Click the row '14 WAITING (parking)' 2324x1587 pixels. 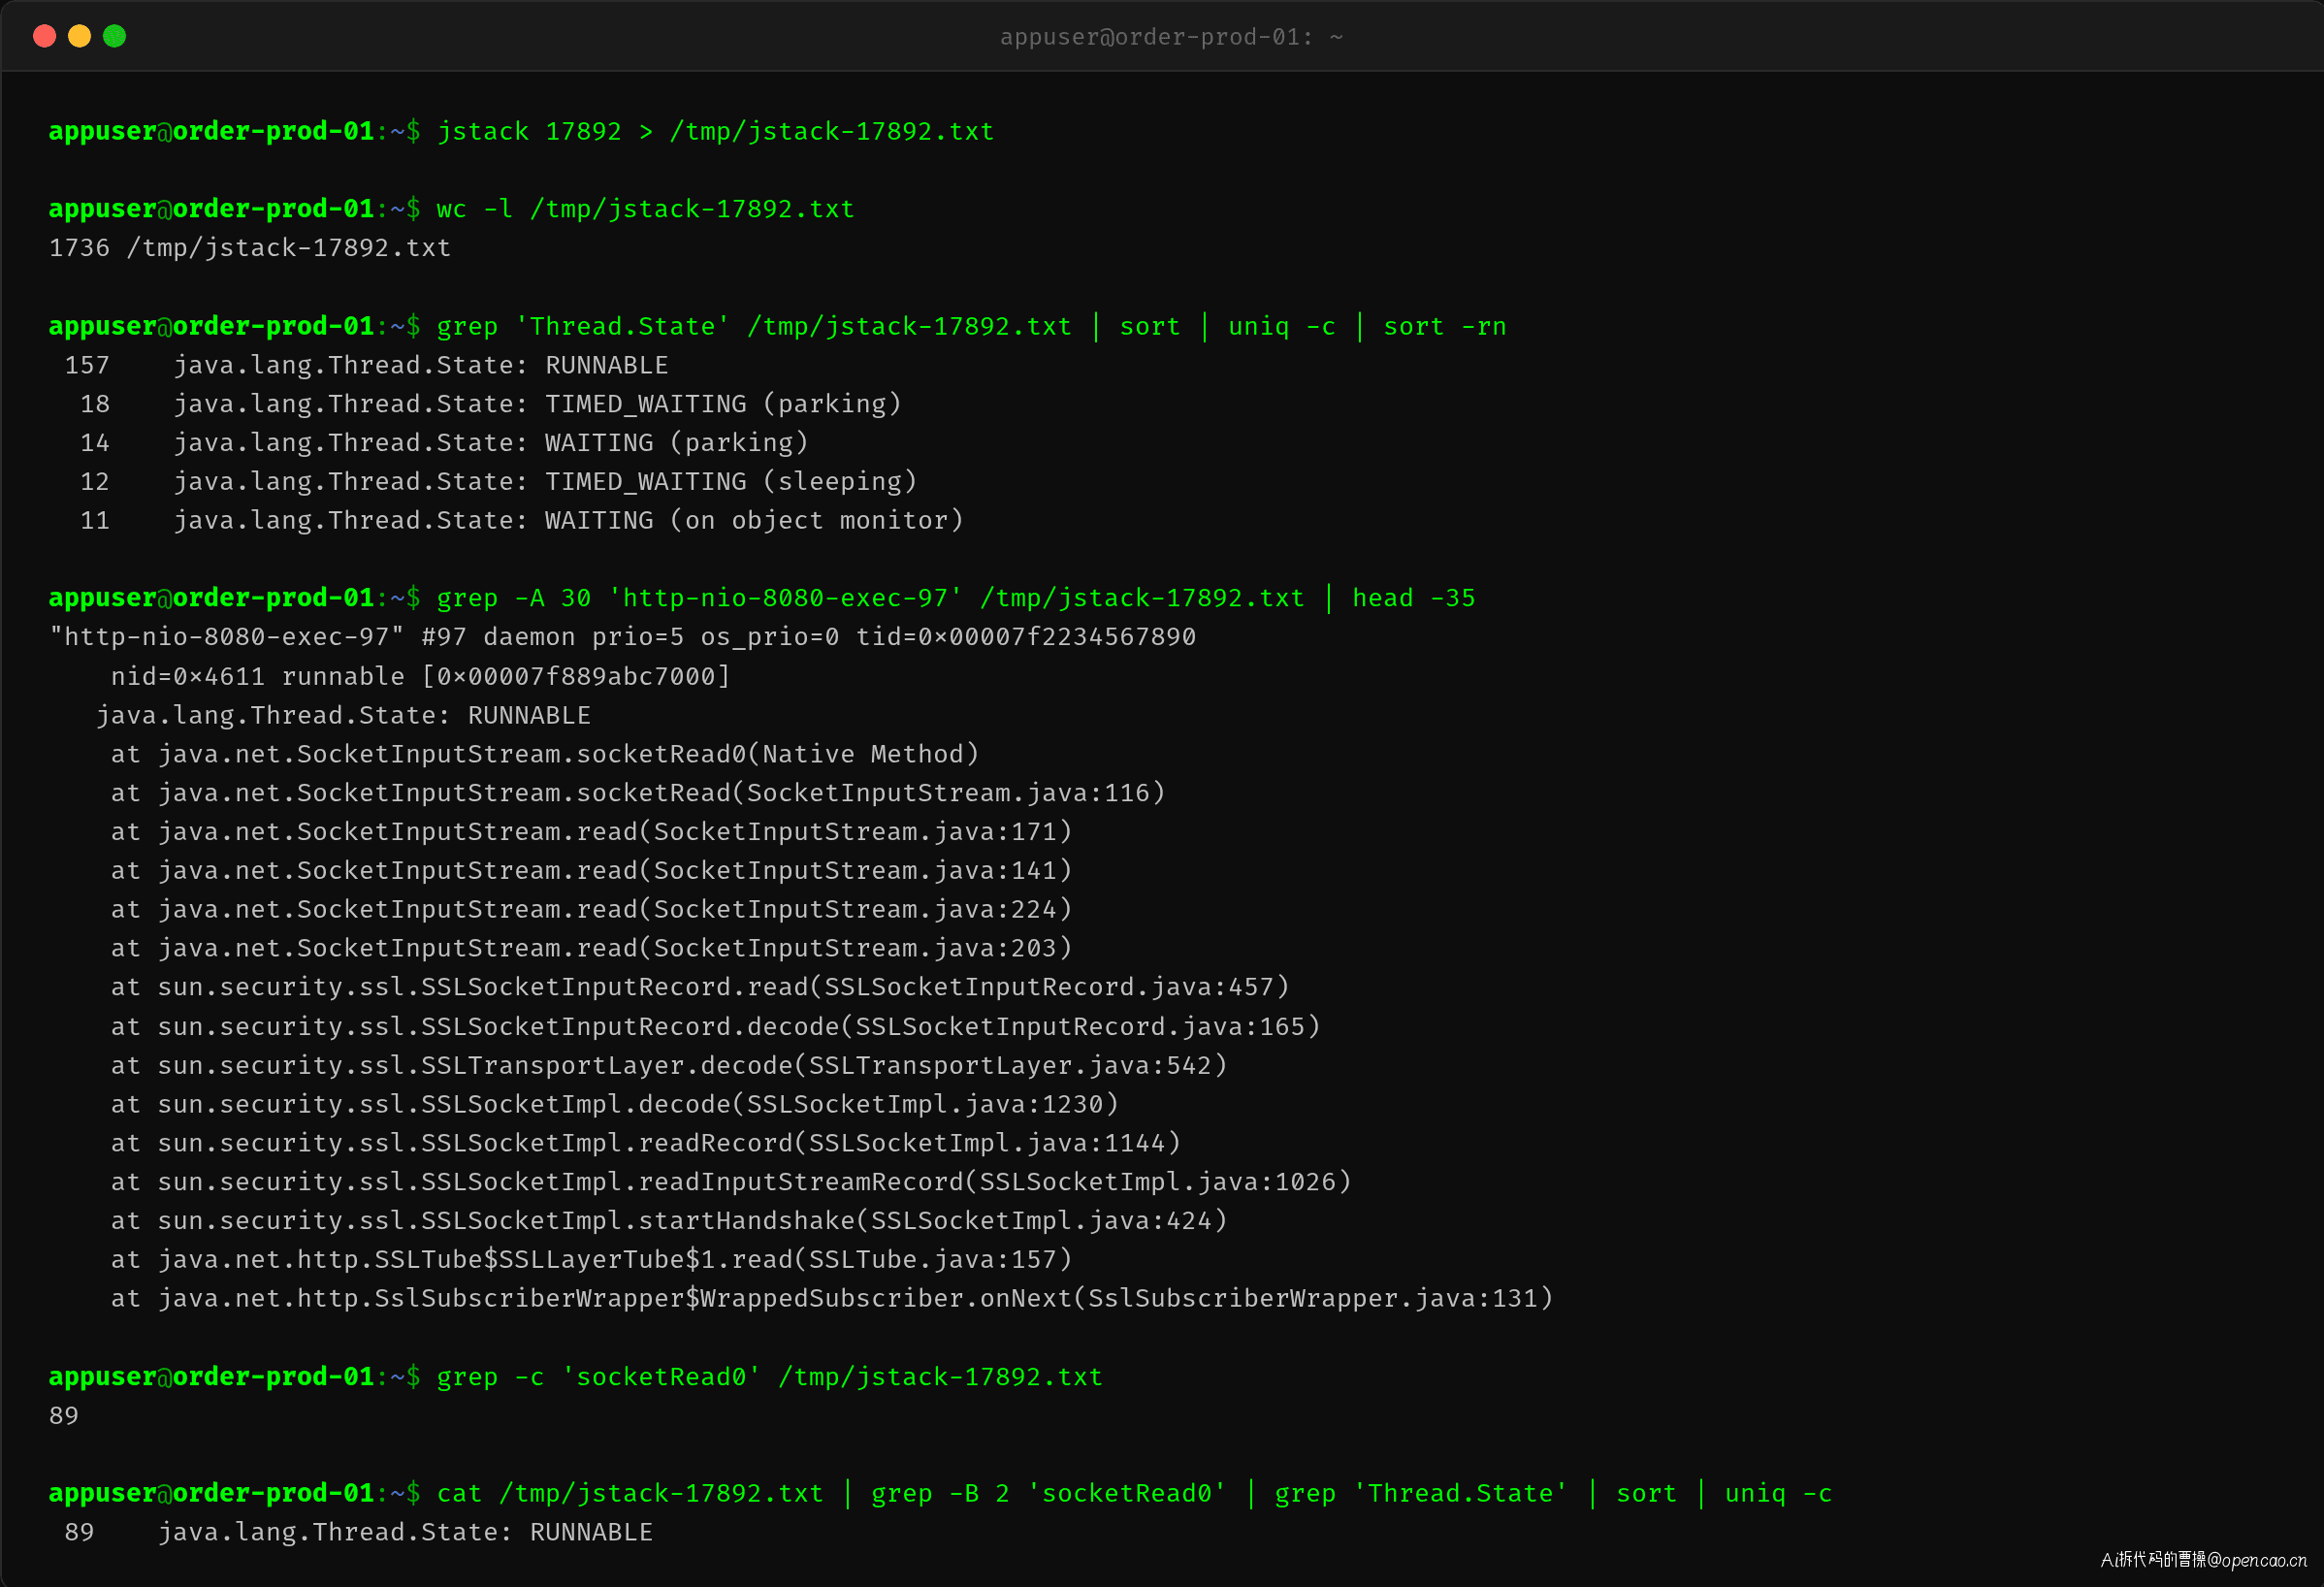coord(444,443)
